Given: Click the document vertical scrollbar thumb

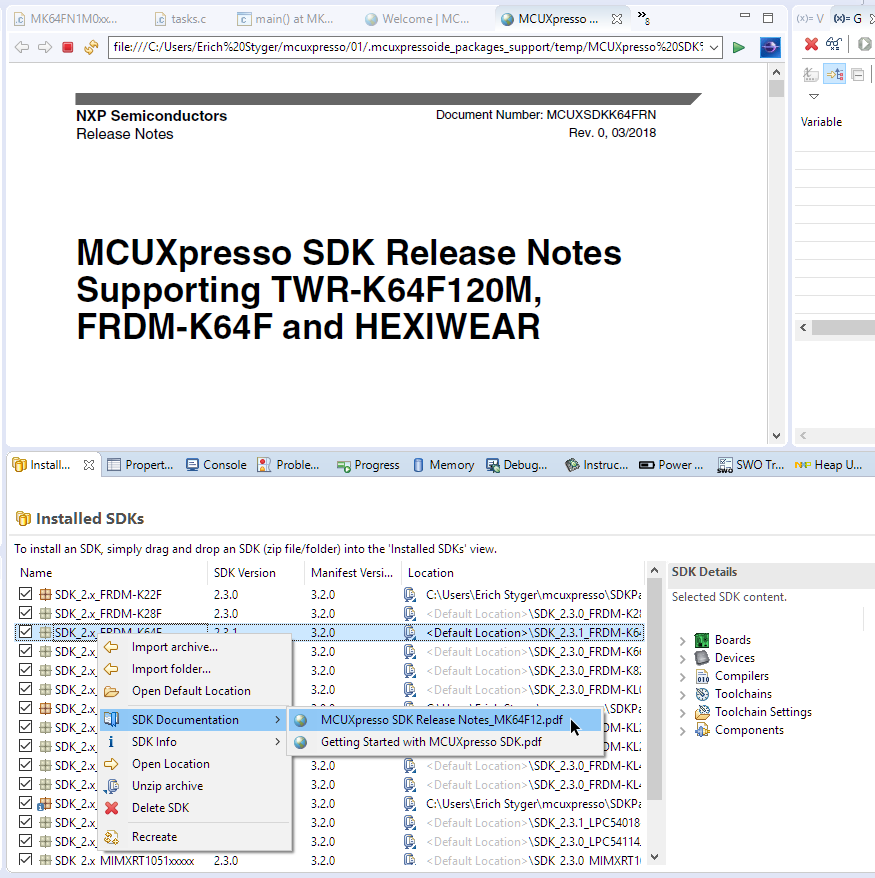Looking at the screenshot, I should point(776,88).
